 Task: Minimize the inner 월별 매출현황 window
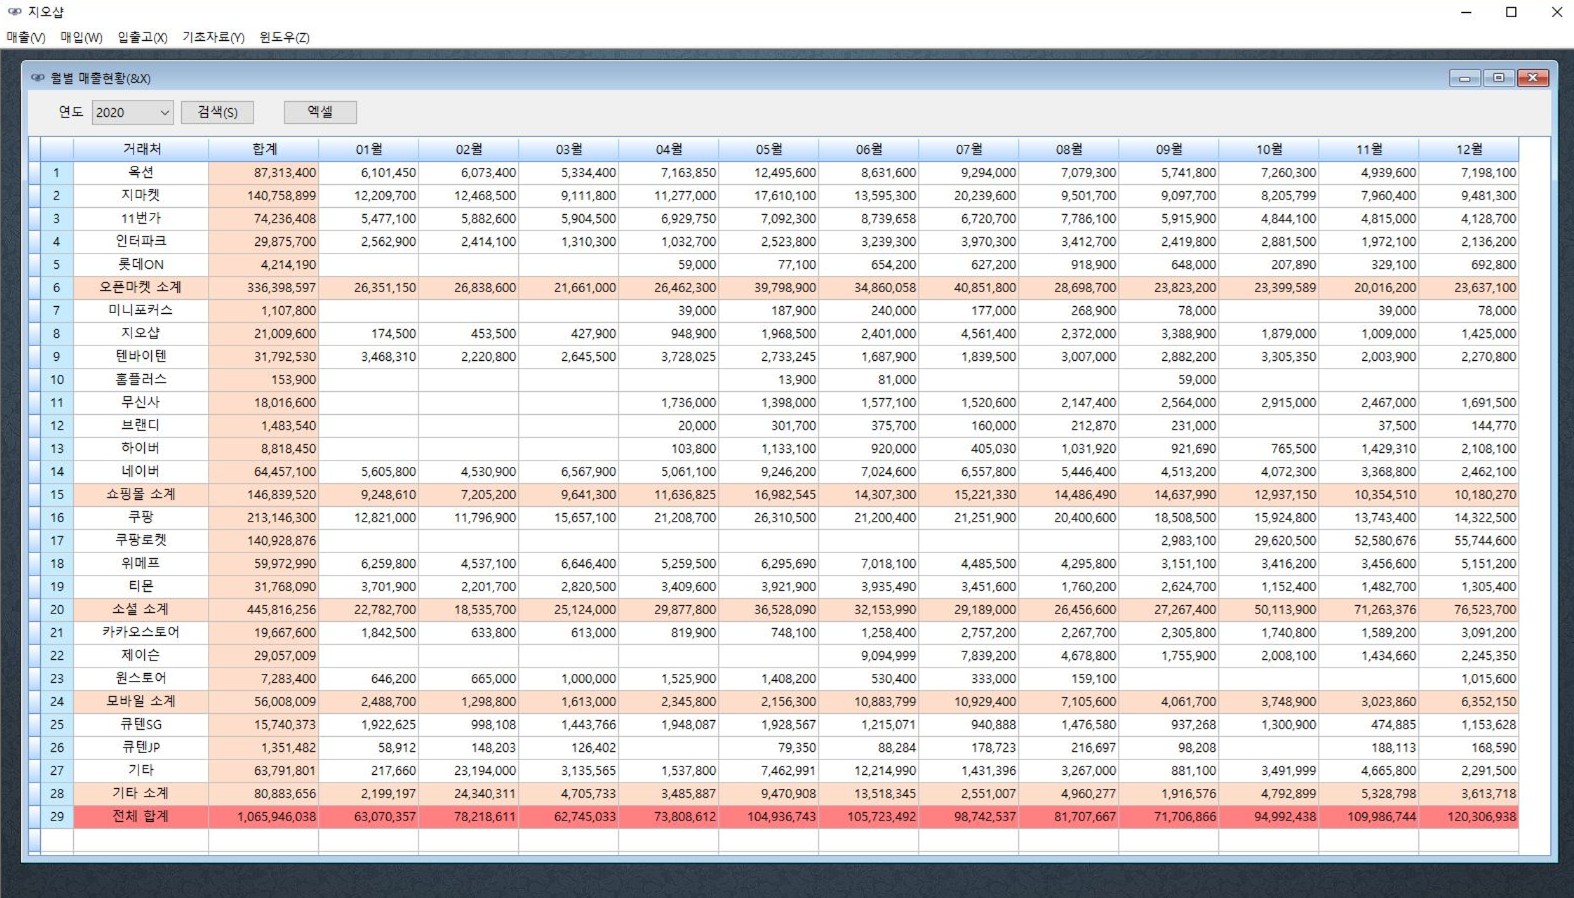[x=1464, y=78]
